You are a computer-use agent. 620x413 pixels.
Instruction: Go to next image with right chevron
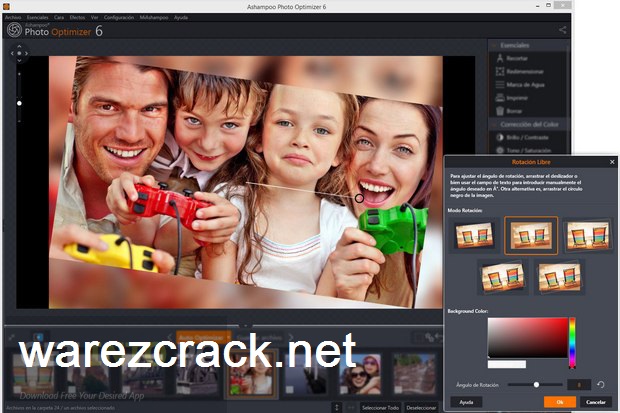tap(291, 337)
